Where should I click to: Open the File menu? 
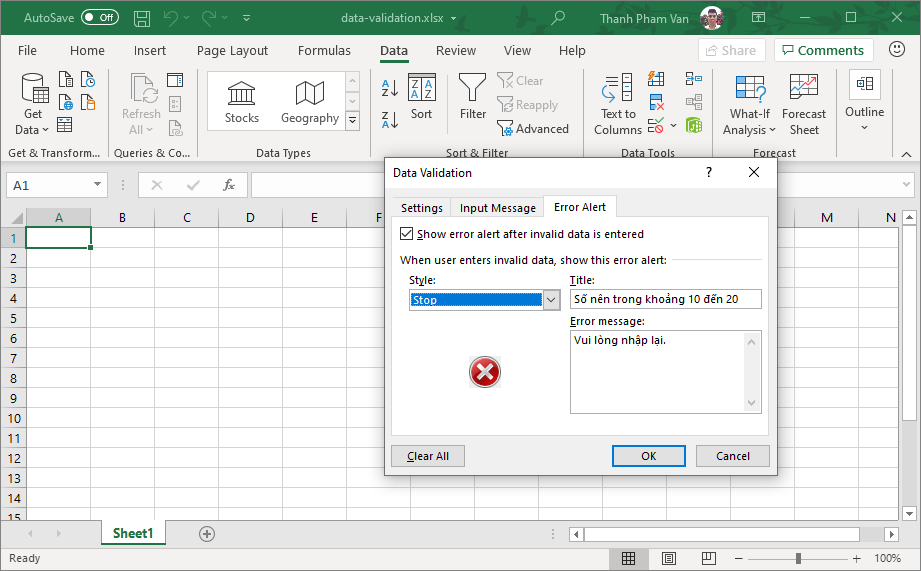27,51
